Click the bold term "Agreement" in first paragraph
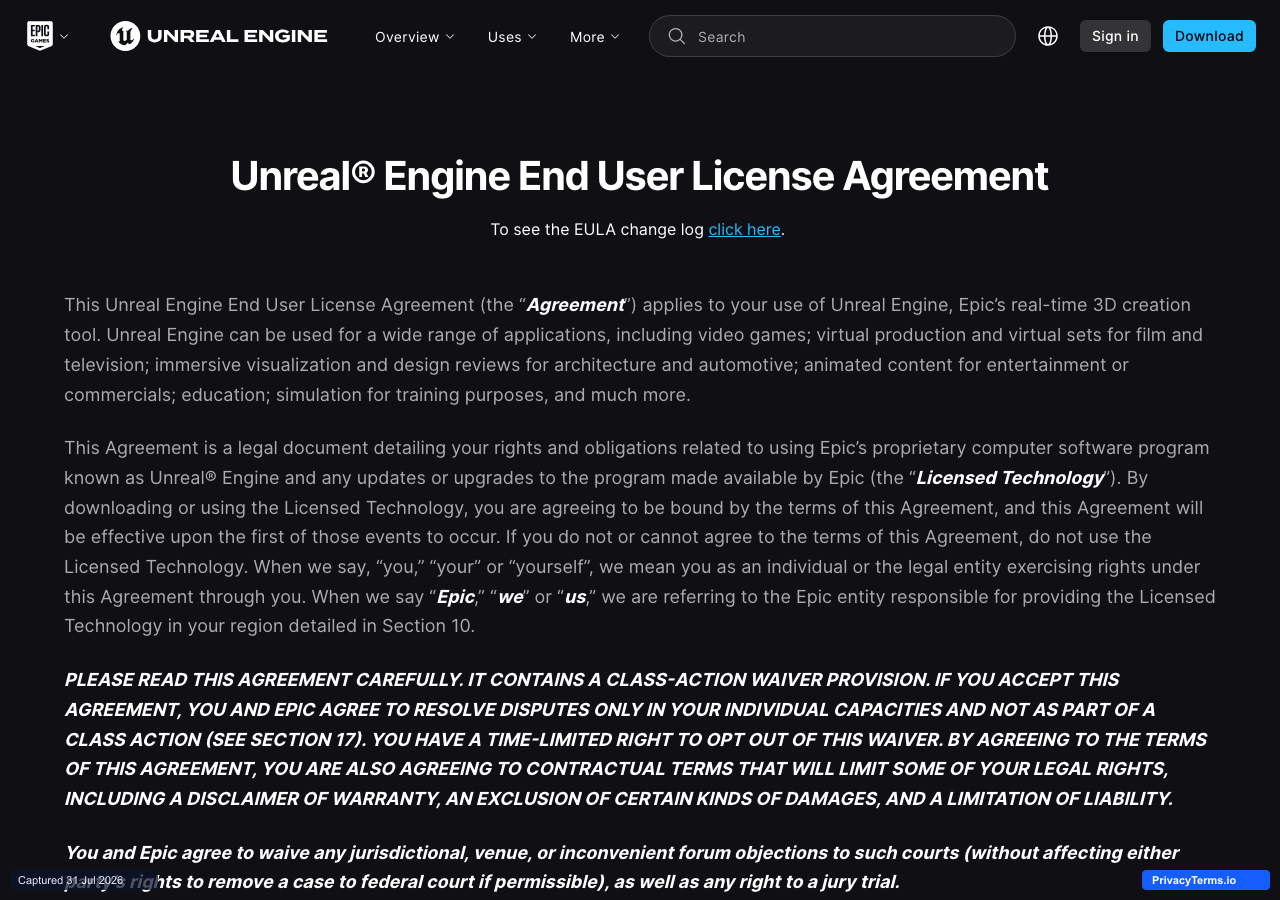 576,304
